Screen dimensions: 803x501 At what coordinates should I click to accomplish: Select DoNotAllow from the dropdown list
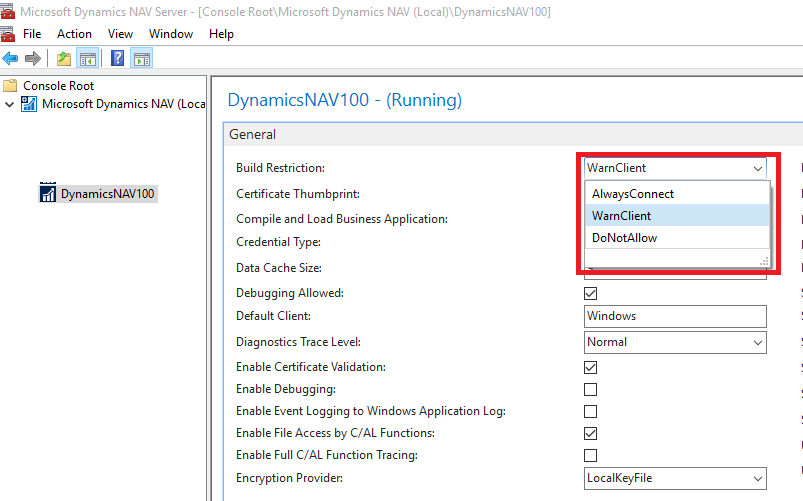677,238
